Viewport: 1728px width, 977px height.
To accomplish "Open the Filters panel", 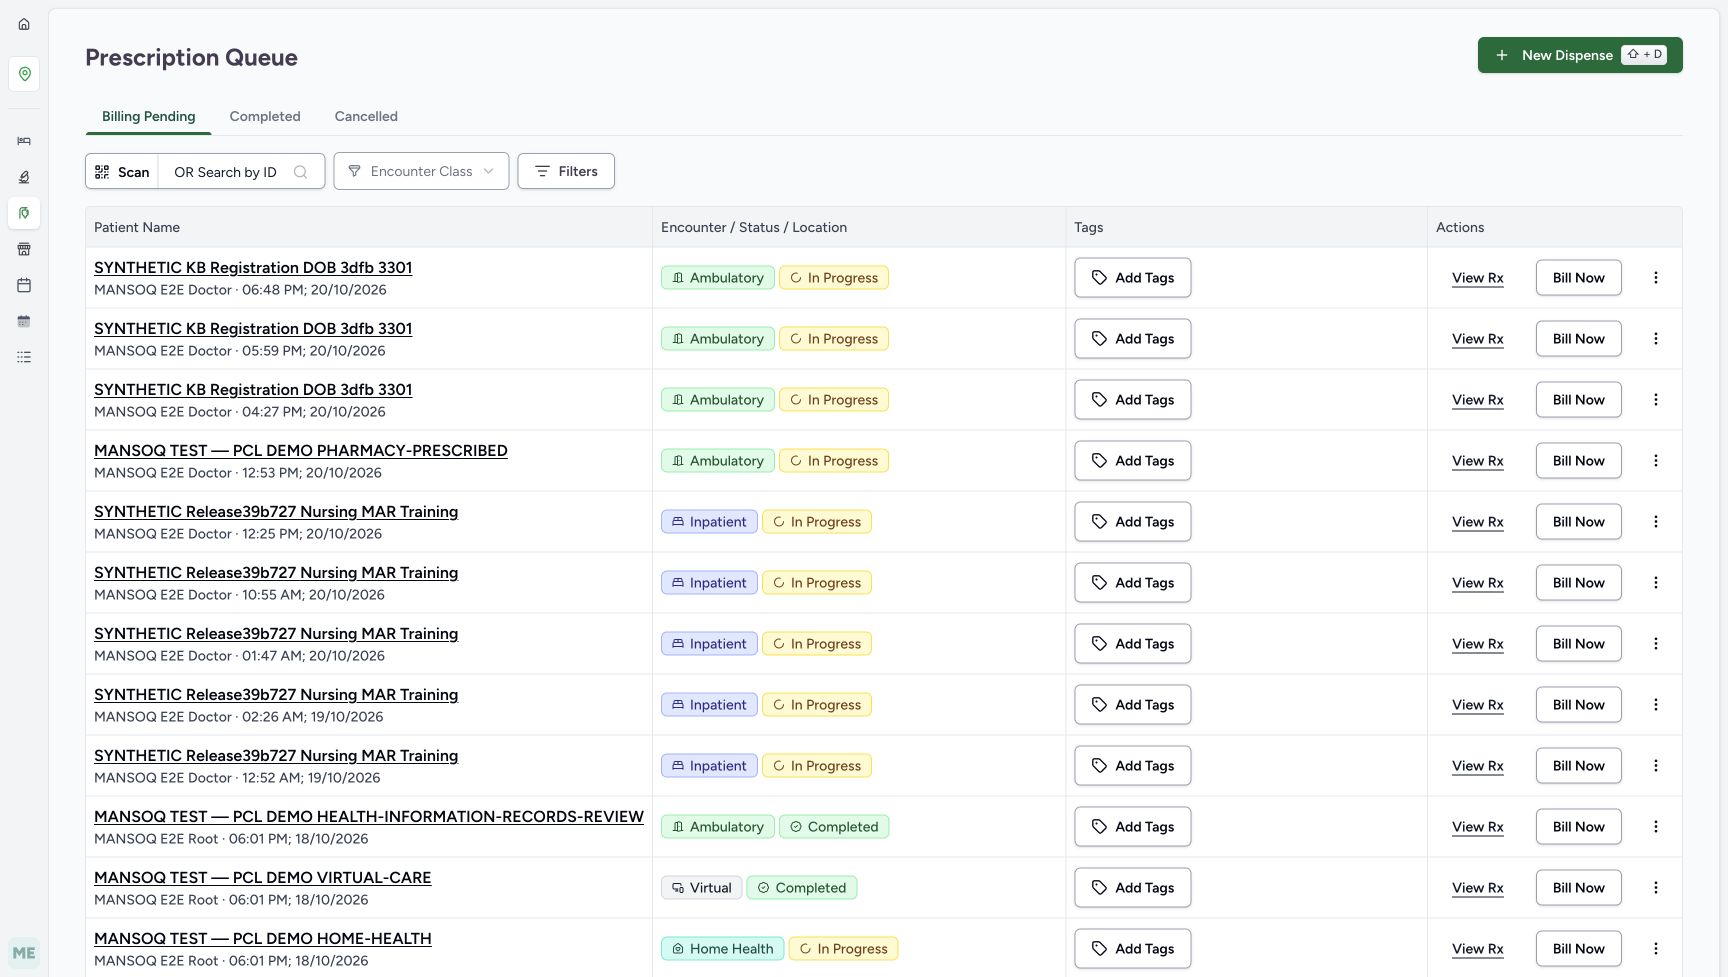I will (566, 171).
